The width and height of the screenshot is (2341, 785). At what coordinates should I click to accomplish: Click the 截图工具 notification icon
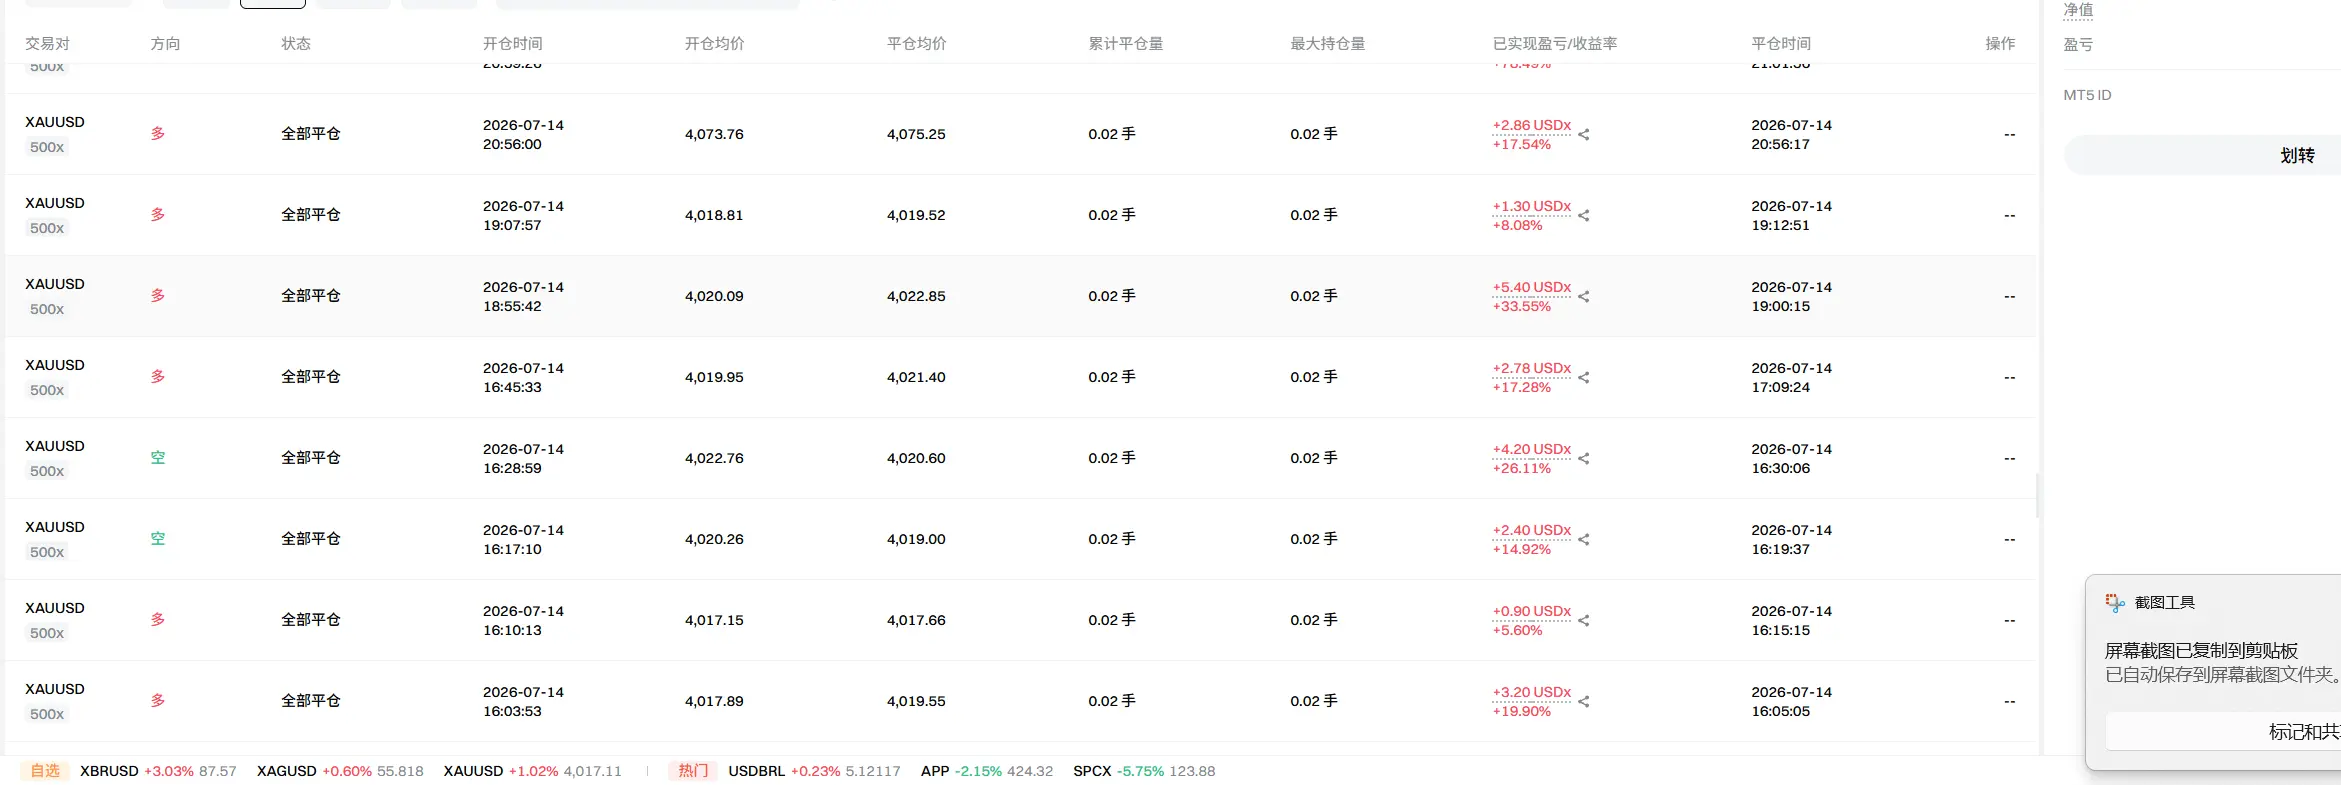[2115, 602]
